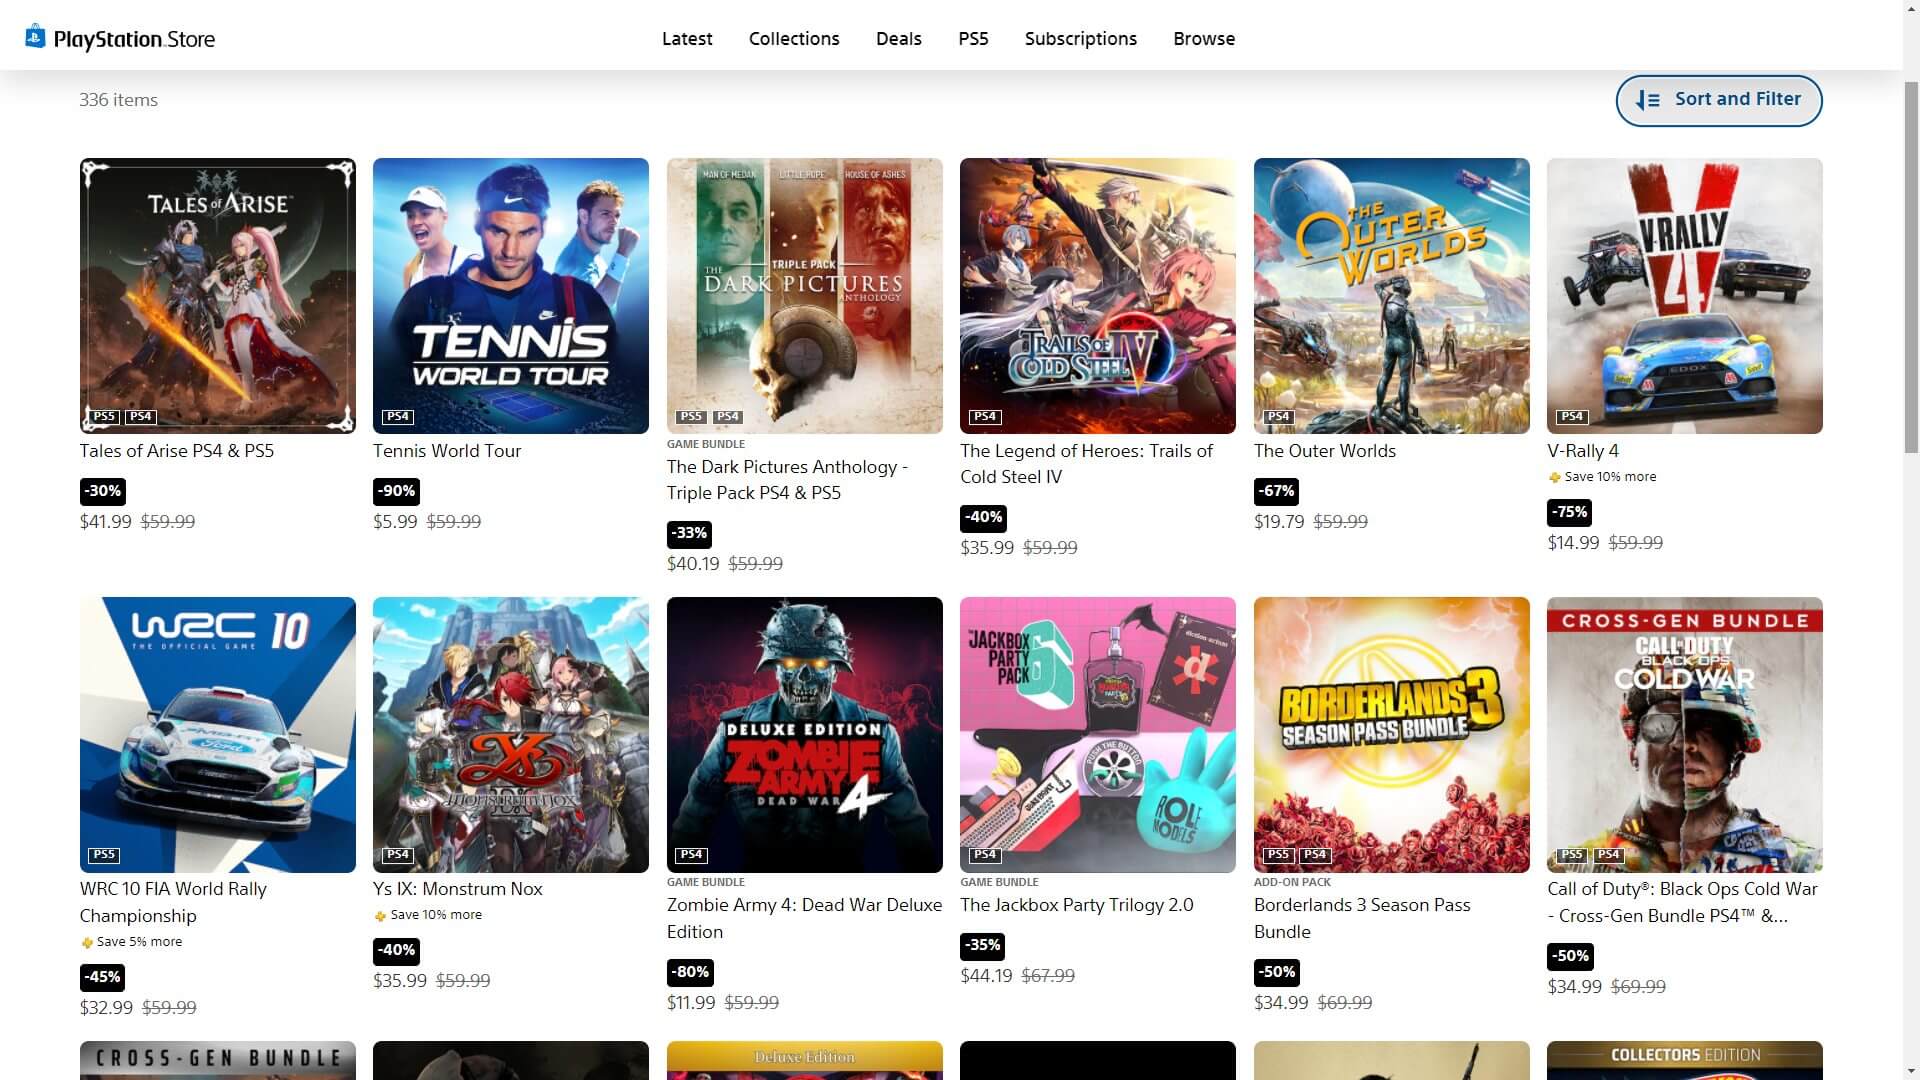Open Subscriptions in the top navigation
This screenshot has width=1920, height=1080.
1080,39
